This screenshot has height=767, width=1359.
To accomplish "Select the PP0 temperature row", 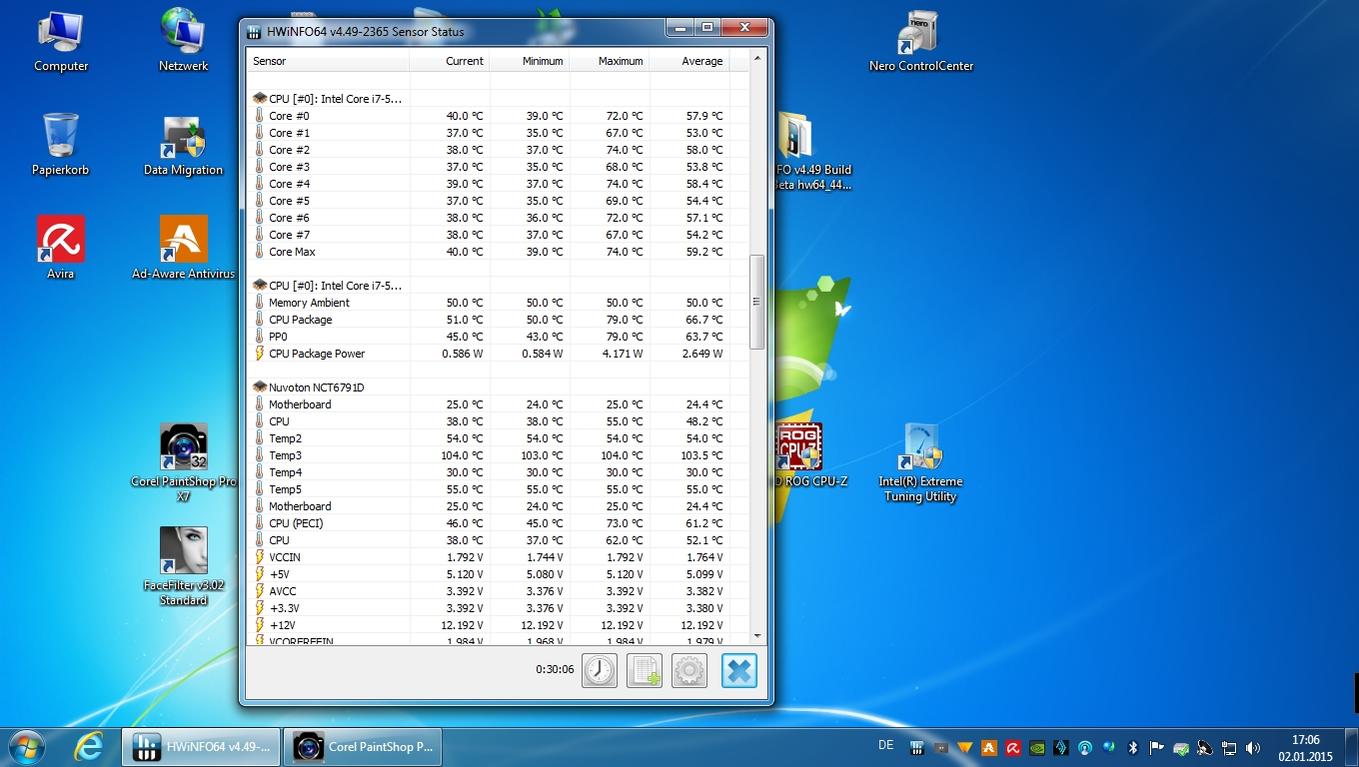I will pos(490,337).
